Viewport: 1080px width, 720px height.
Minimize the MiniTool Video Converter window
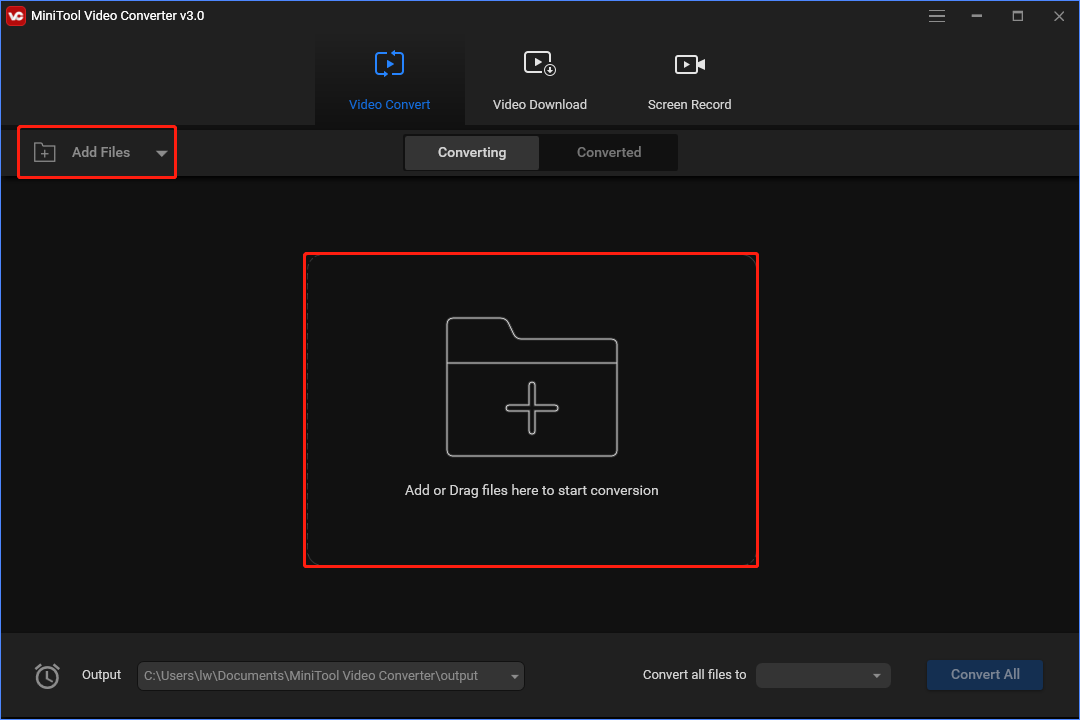pyautogui.click(x=977, y=16)
